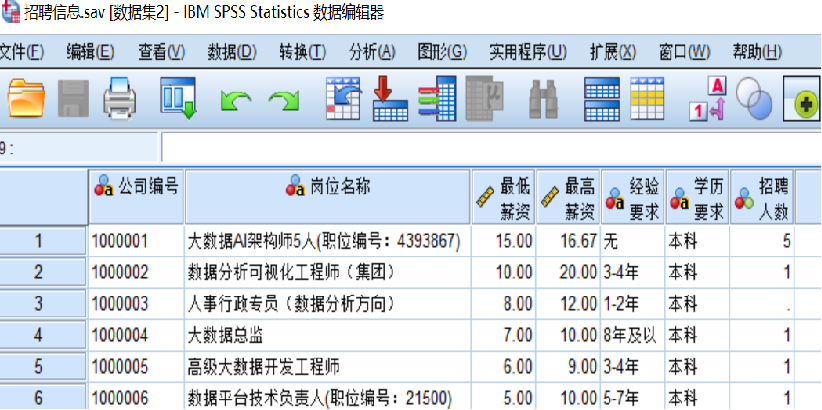822x410 pixels.
Task: Open the 编辑(E) menu
Action: [90, 52]
